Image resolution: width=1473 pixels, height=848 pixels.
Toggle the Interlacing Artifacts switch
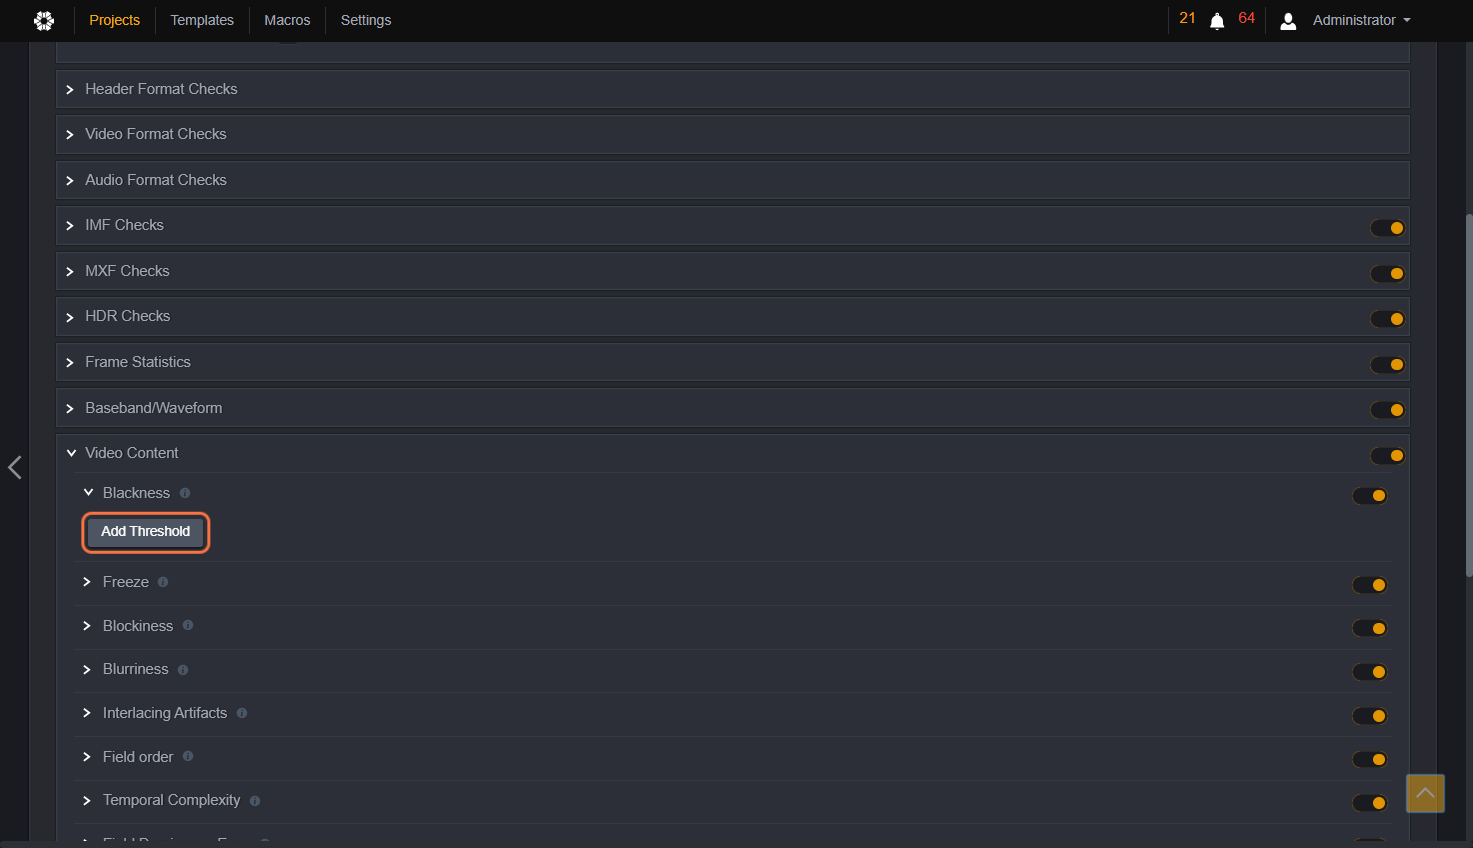1369,716
